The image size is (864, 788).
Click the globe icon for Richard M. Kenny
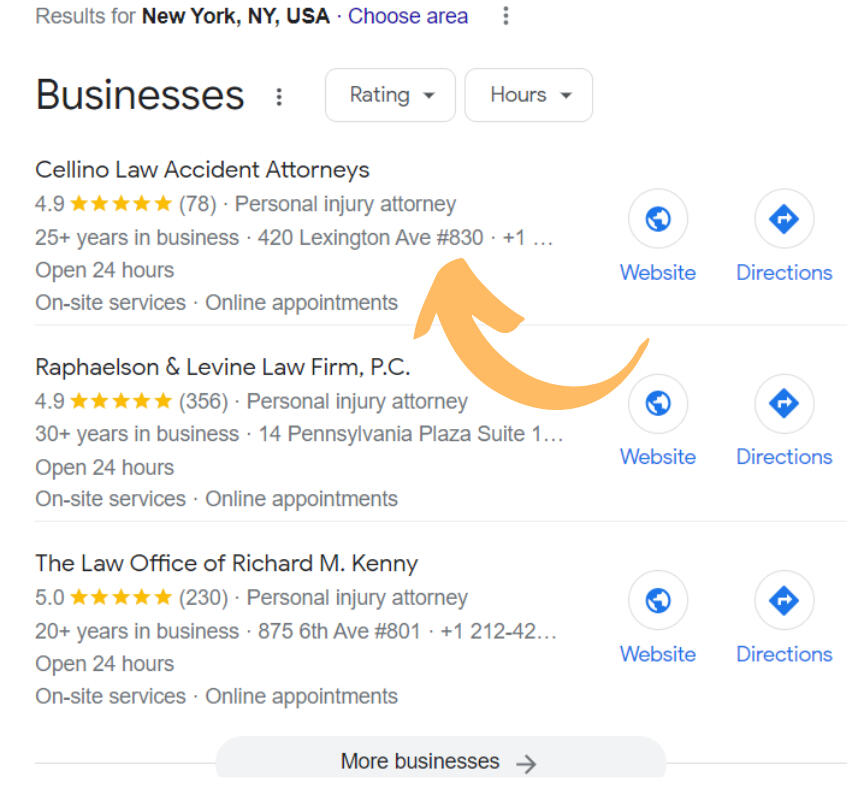[657, 600]
